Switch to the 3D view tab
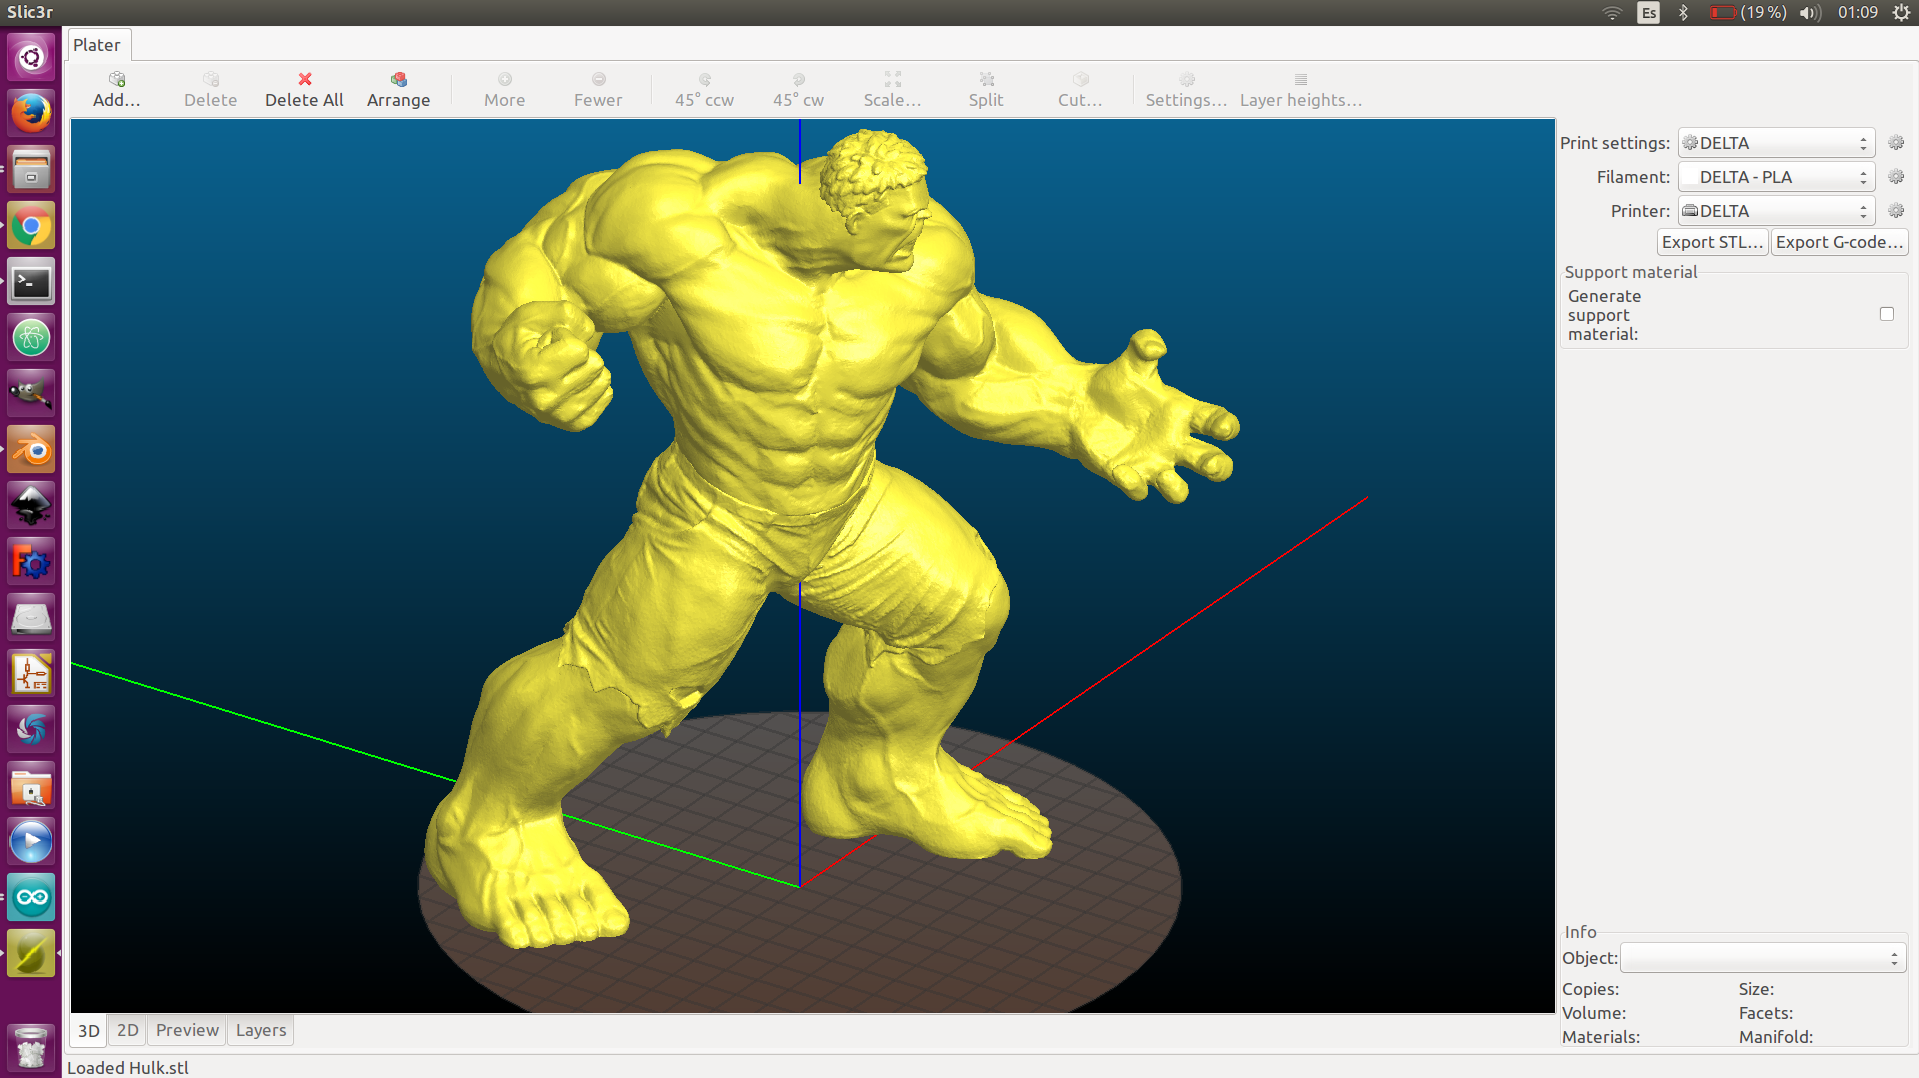1919x1078 pixels. [x=89, y=1031]
